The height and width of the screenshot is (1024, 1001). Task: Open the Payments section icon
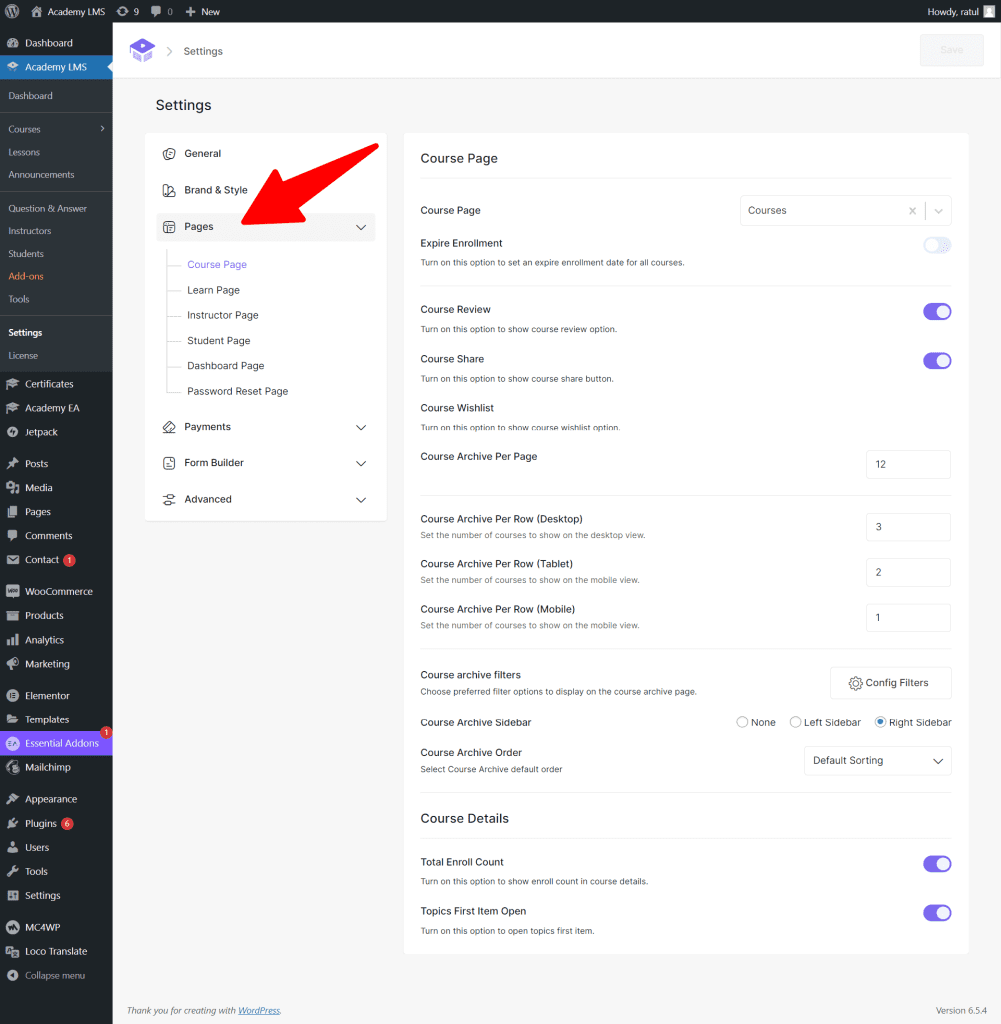(168, 427)
